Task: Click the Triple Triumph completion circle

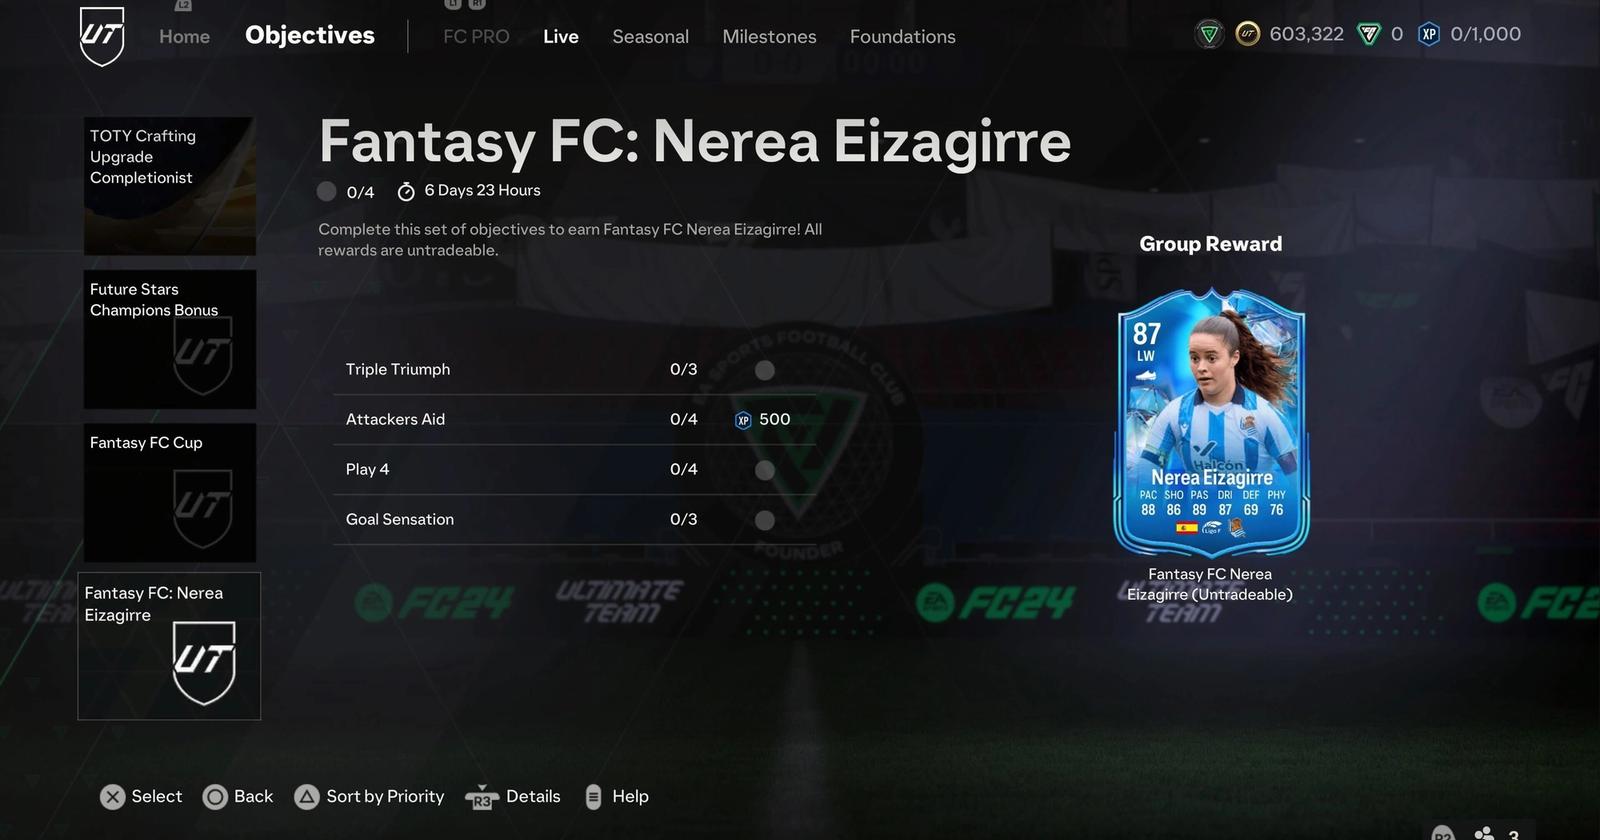Action: [x=765, y=370]
